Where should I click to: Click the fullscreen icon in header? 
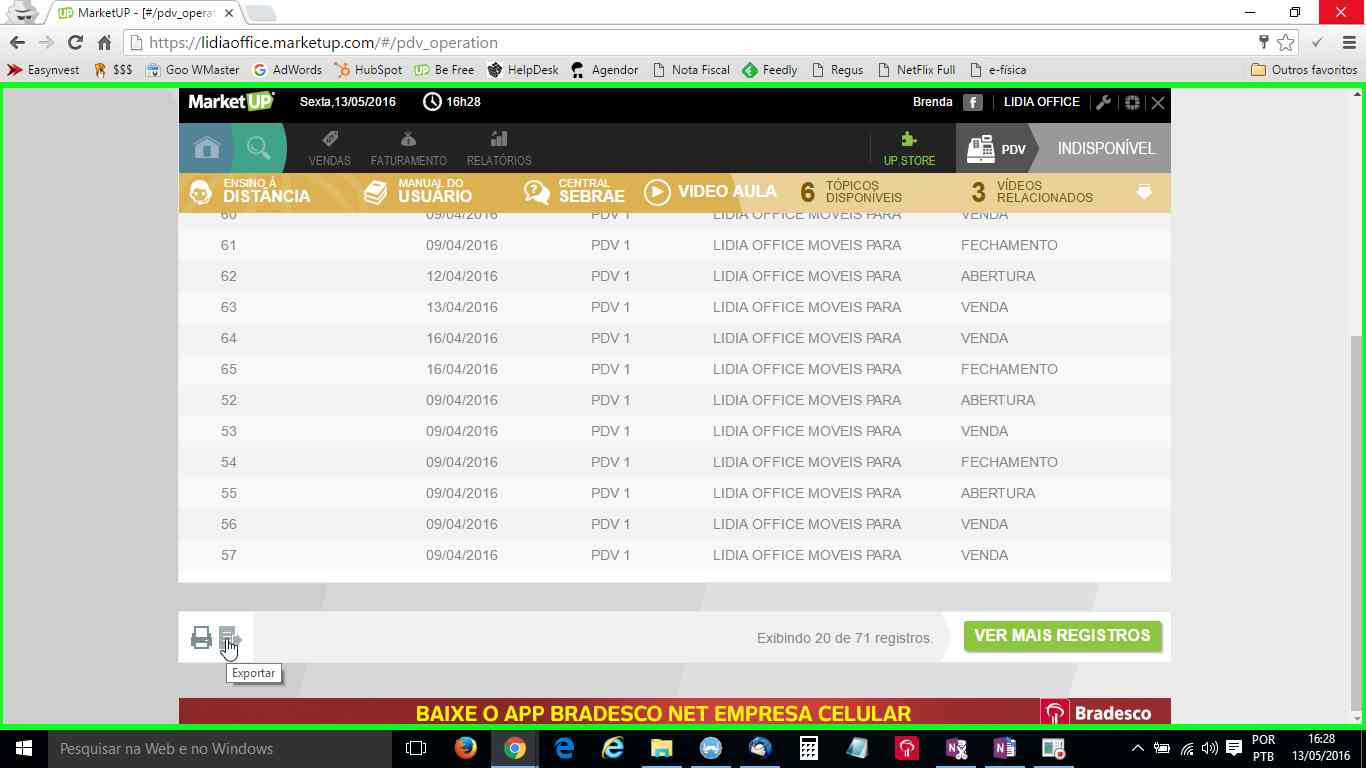coord(1132,102)
